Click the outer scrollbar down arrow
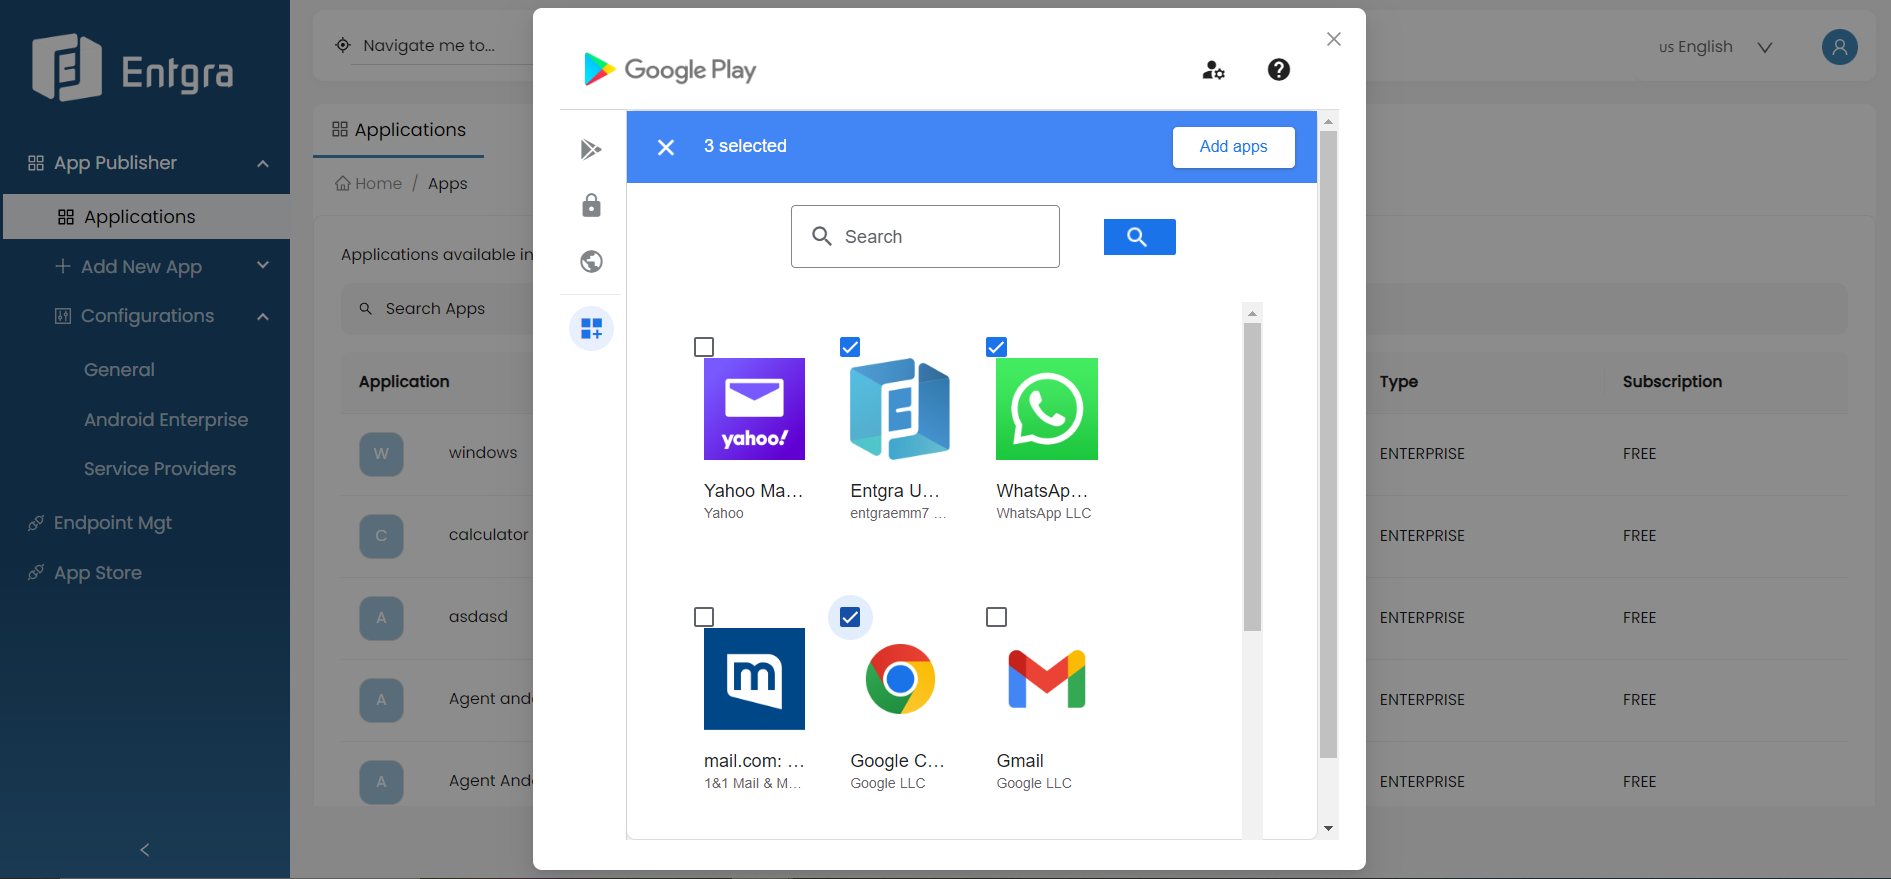 coord(1328,828)
